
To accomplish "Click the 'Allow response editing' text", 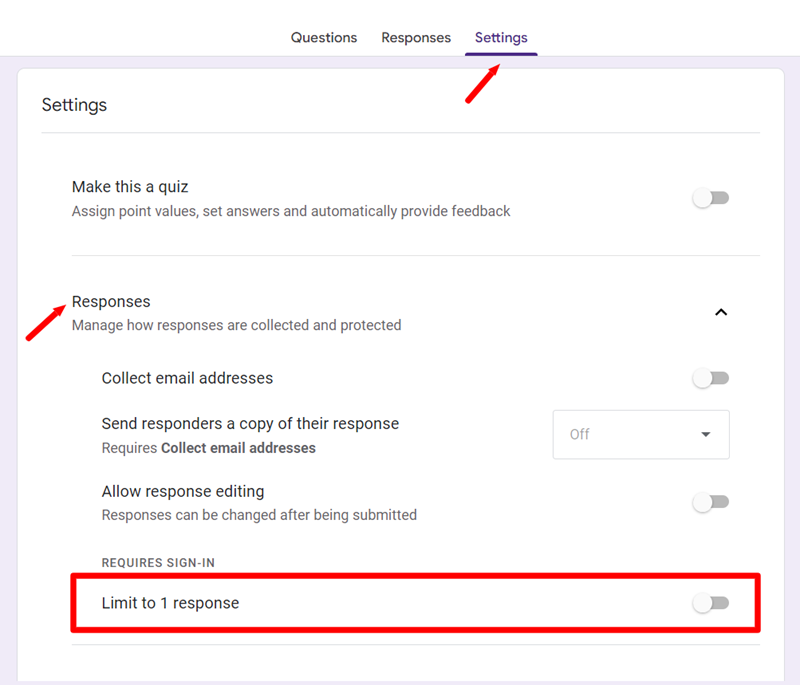I will [183, 491].
